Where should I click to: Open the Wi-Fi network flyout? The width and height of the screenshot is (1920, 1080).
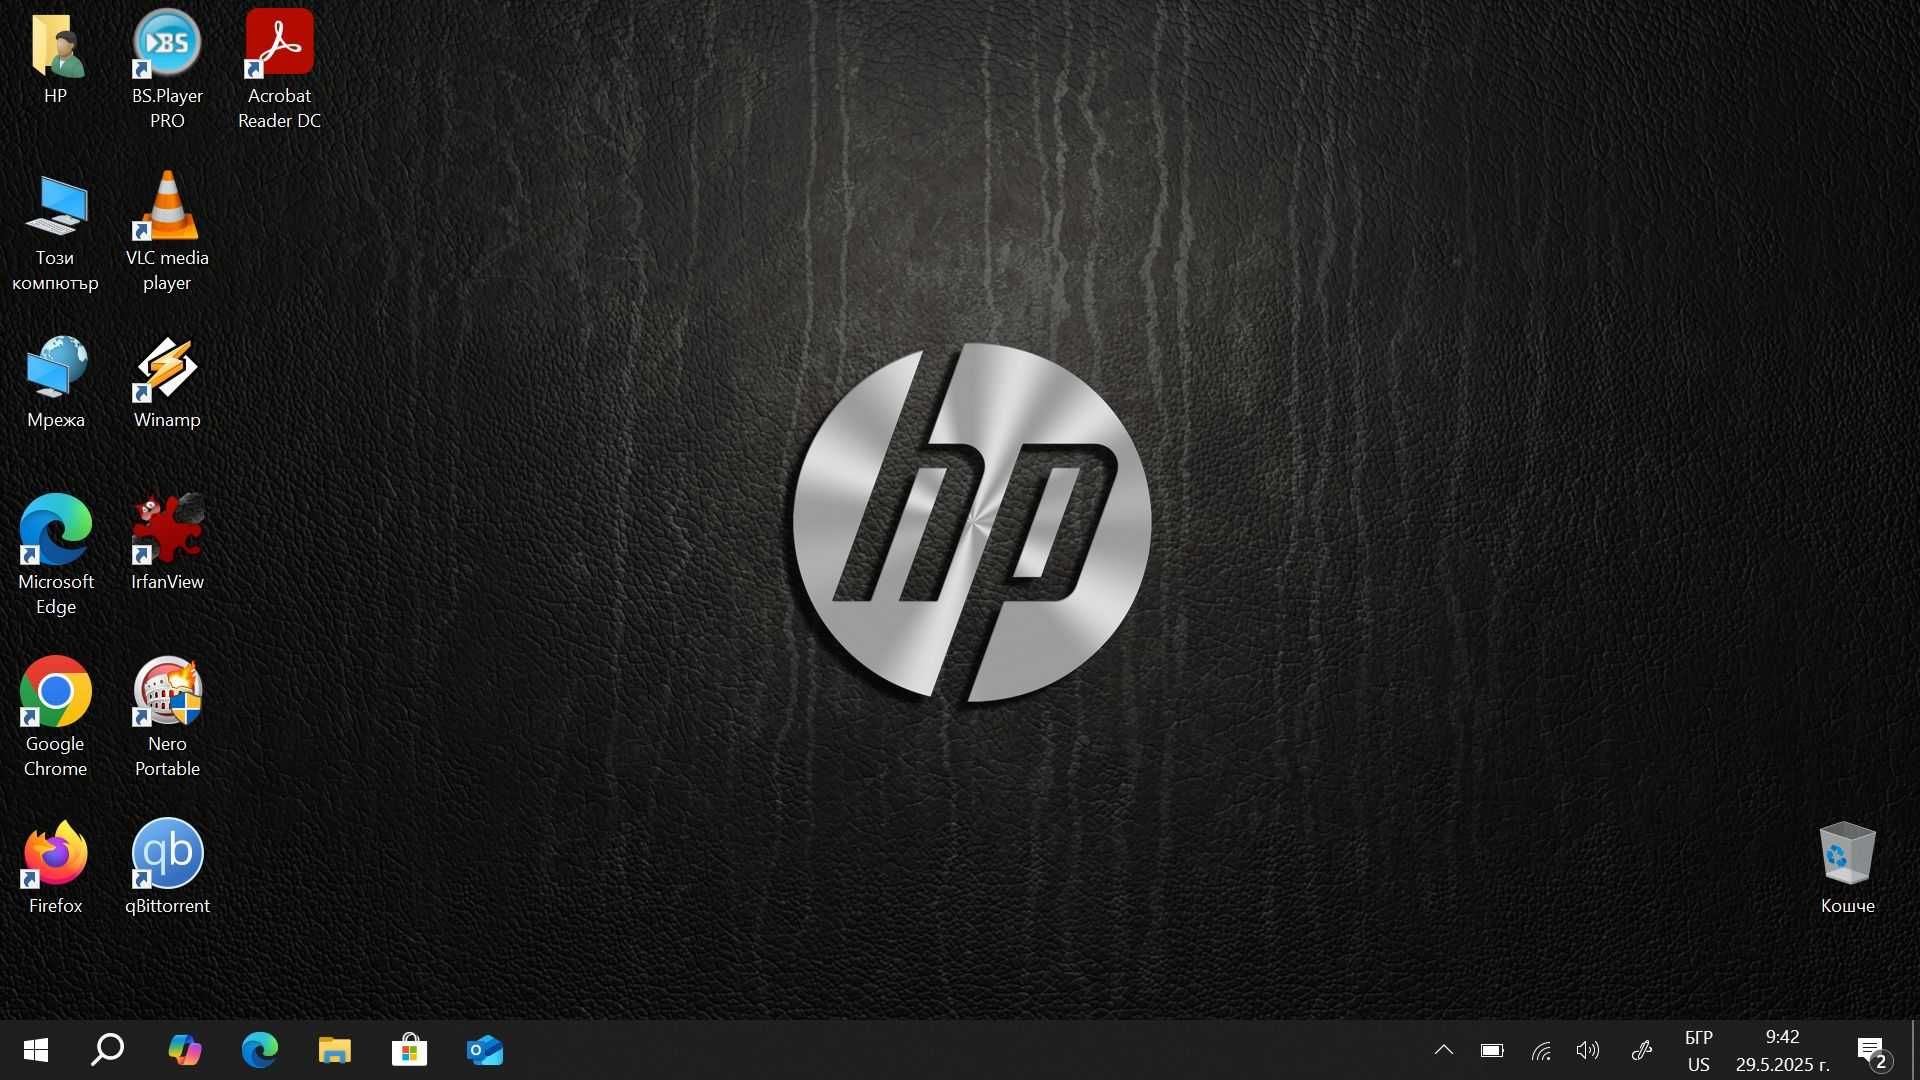tap(1541, 1050)
